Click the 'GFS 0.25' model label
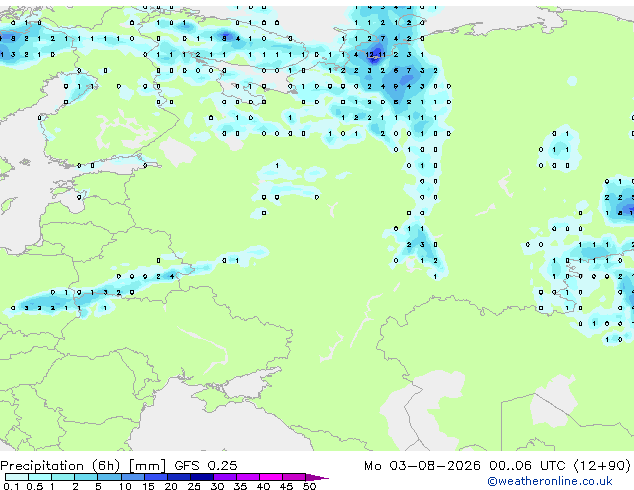 pyautogui.click(x=206, y=466)
